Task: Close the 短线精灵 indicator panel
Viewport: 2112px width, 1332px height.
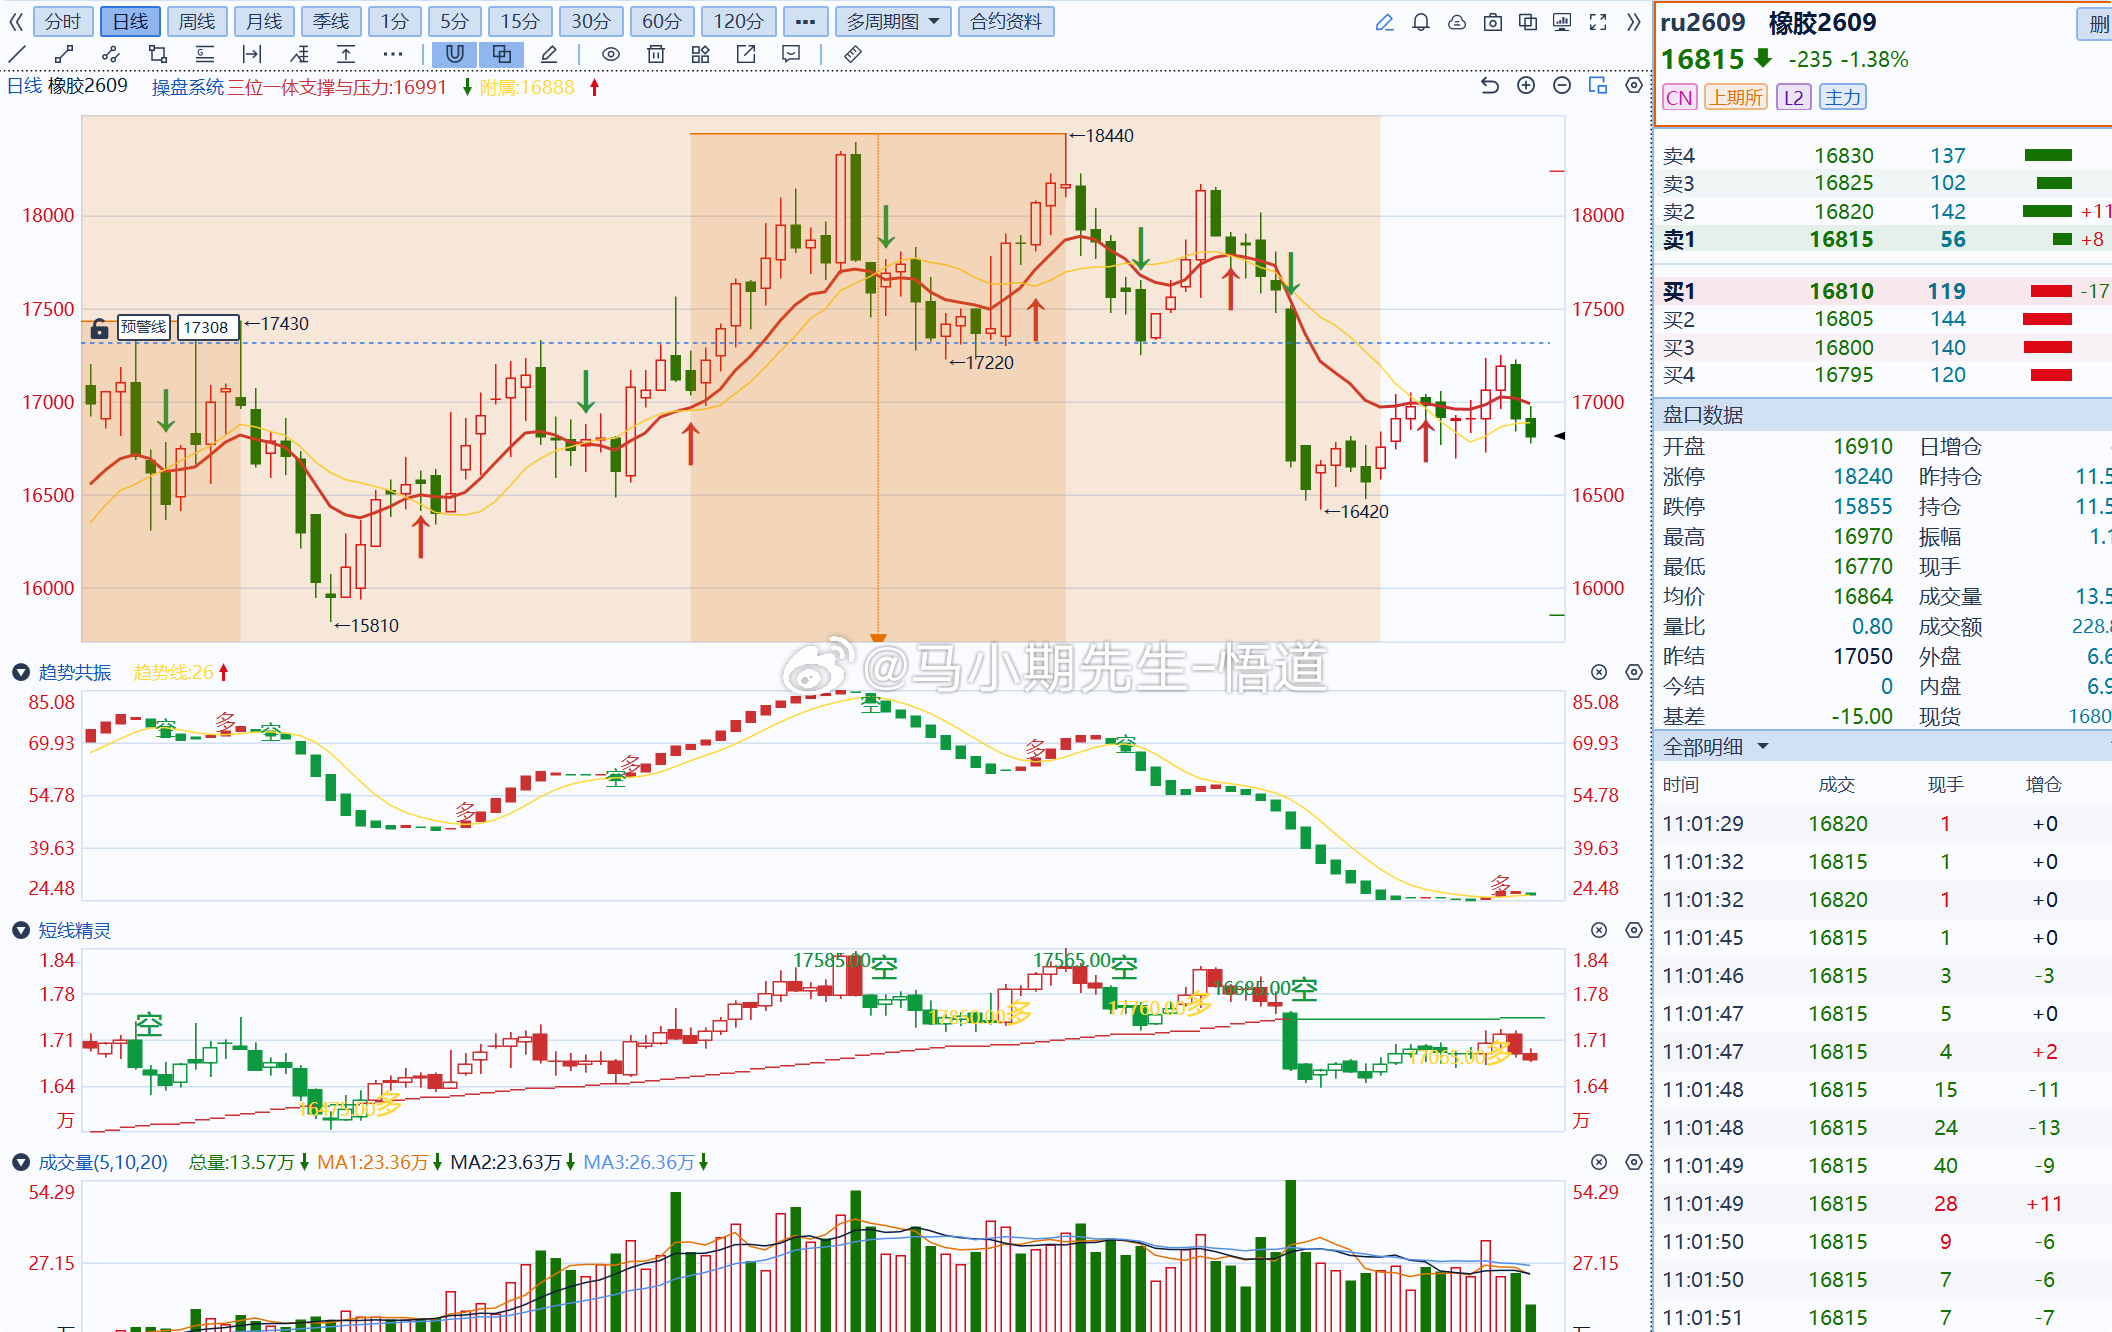Action: click(1599, 930)
